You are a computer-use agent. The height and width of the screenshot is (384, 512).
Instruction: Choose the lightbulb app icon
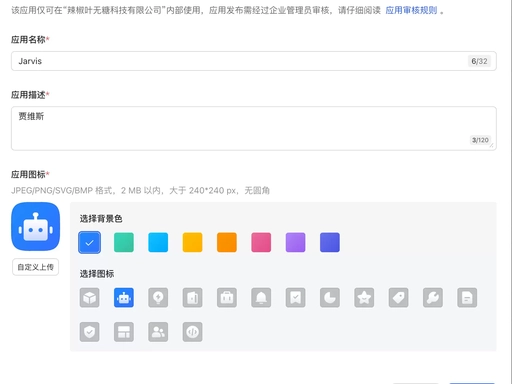point(158,297)
